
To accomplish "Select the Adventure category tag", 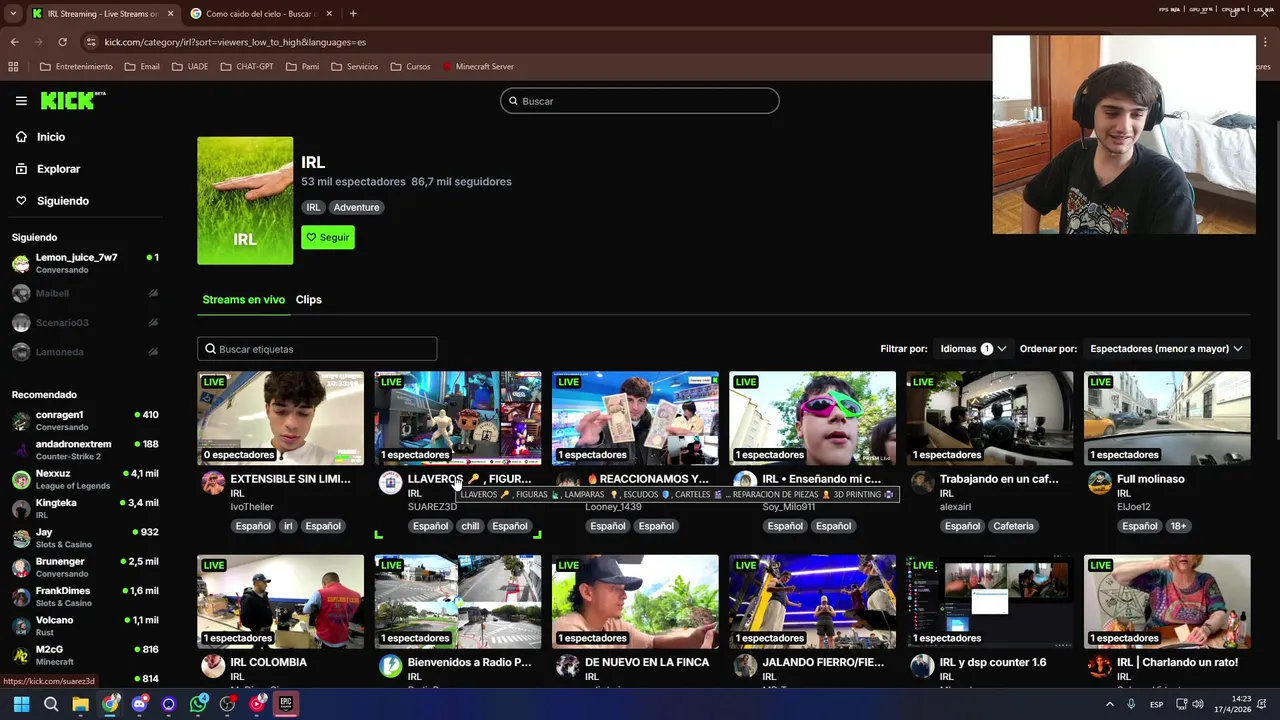I will pyautogui.click(x=356, y=207).
